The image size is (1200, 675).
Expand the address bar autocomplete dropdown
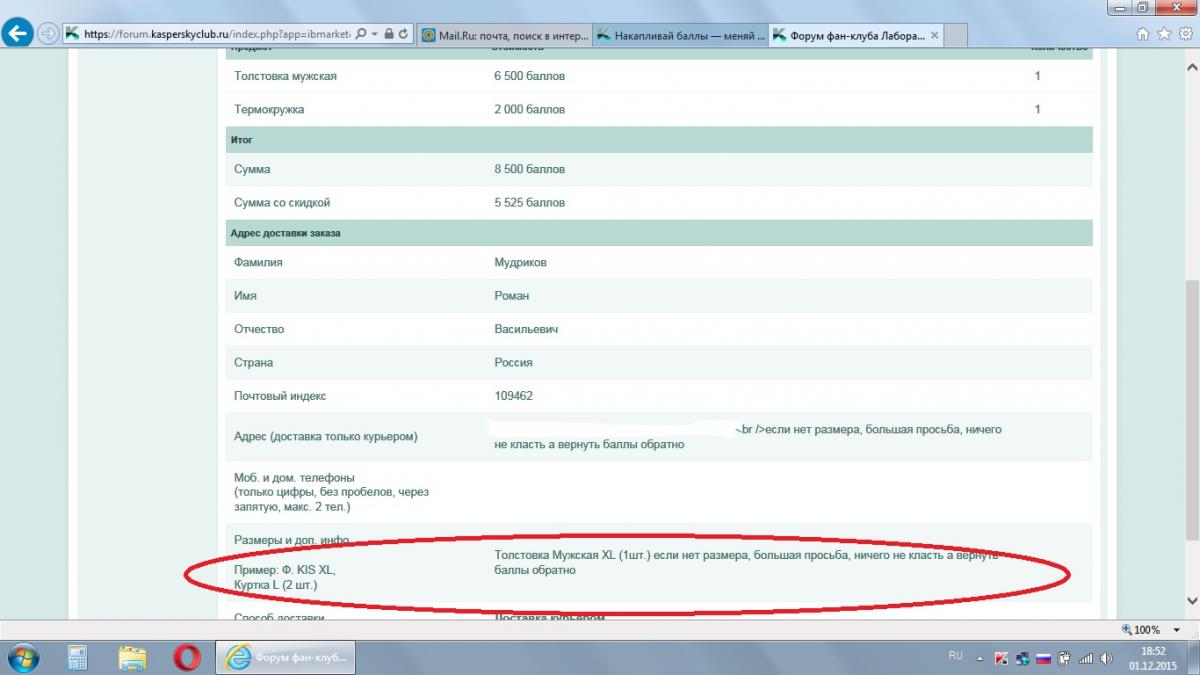374,33
